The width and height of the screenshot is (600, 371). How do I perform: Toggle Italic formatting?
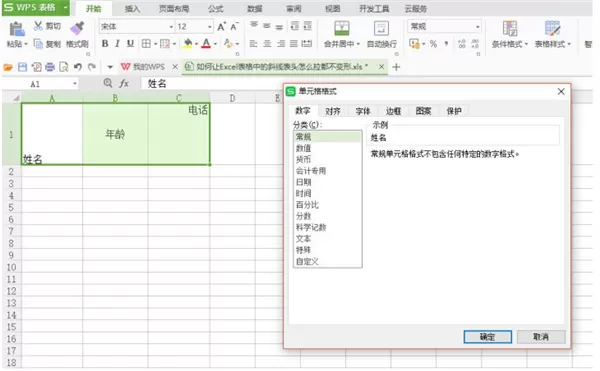coord(117,44)
